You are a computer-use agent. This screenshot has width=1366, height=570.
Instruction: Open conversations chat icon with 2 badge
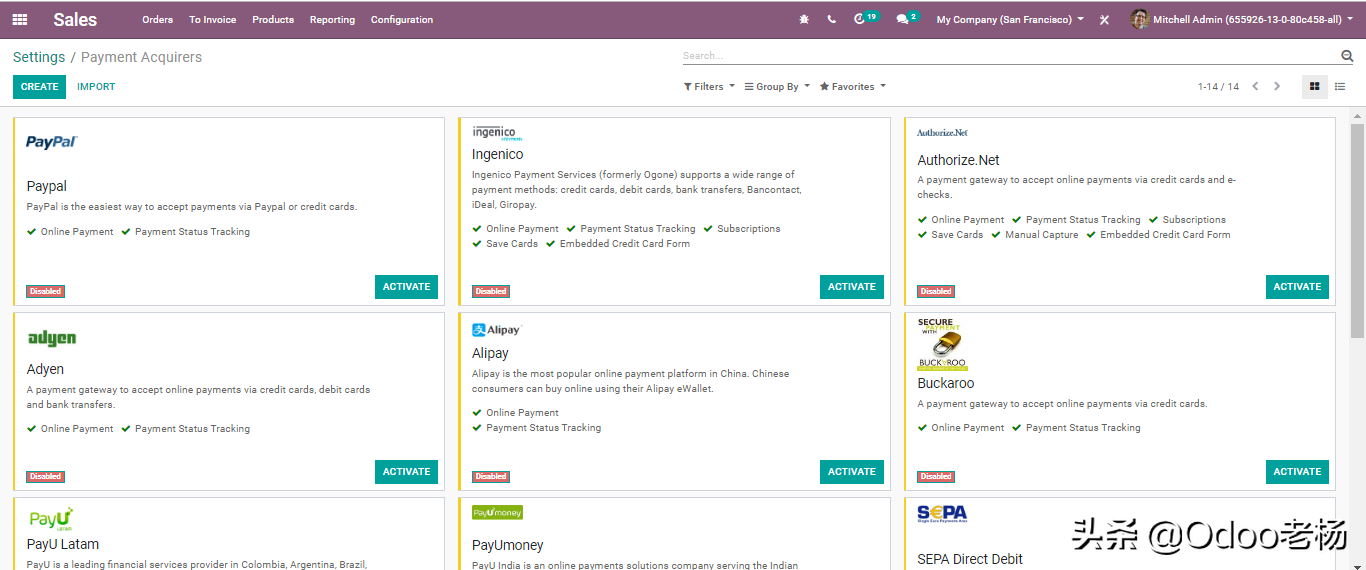pyautogui.click(x=907, y=18)
